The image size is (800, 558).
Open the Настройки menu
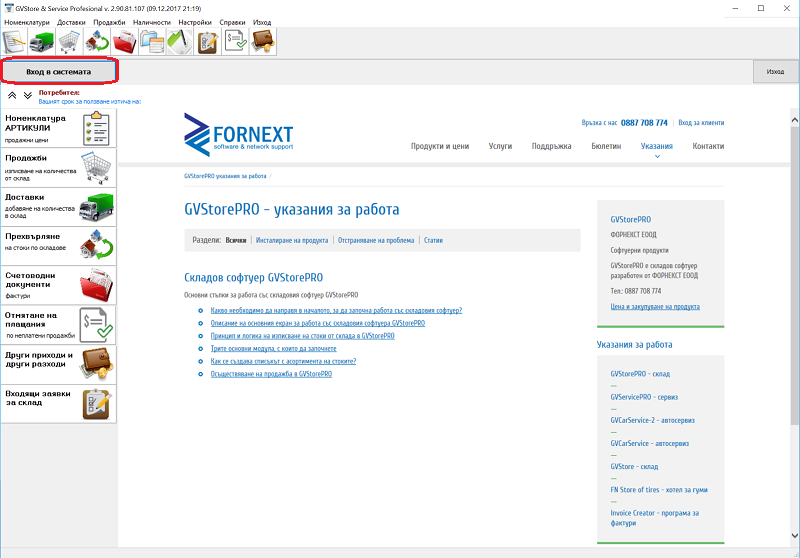click(x=195, y=22)
